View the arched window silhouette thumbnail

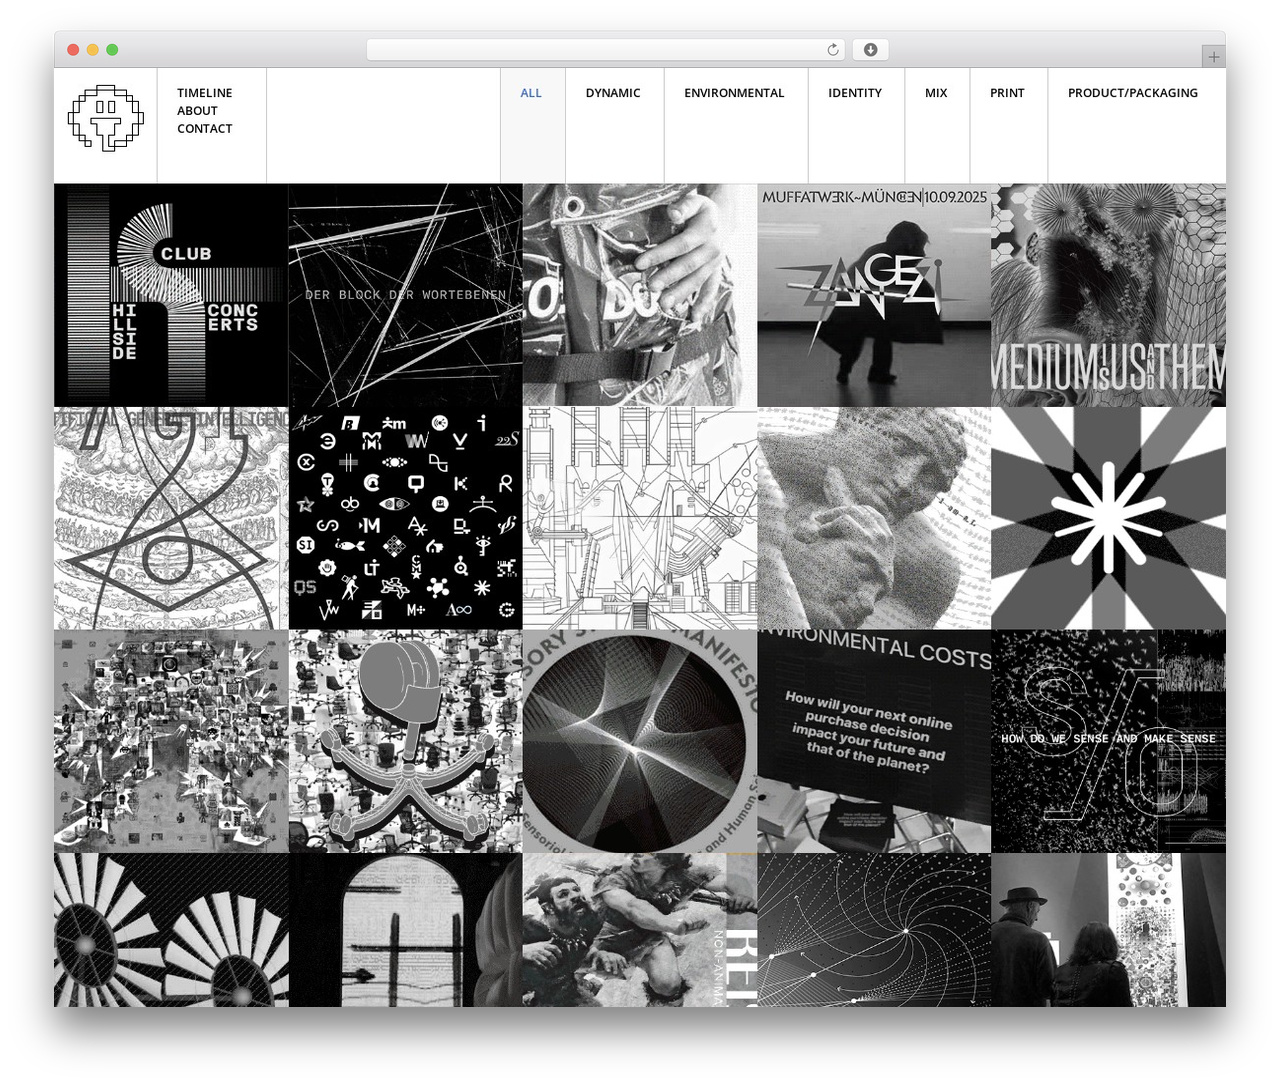tap(405, 930)
